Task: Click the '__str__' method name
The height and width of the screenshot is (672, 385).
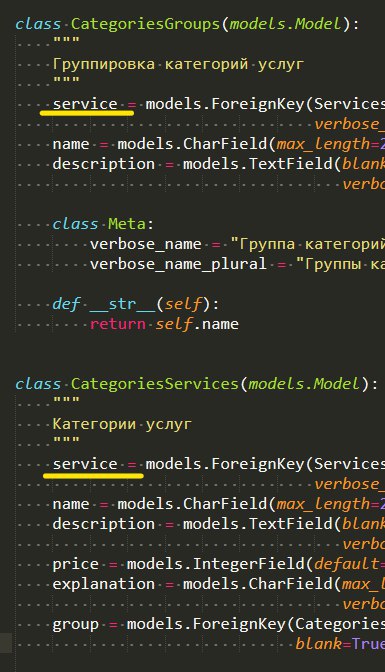Action: point(122,305)
